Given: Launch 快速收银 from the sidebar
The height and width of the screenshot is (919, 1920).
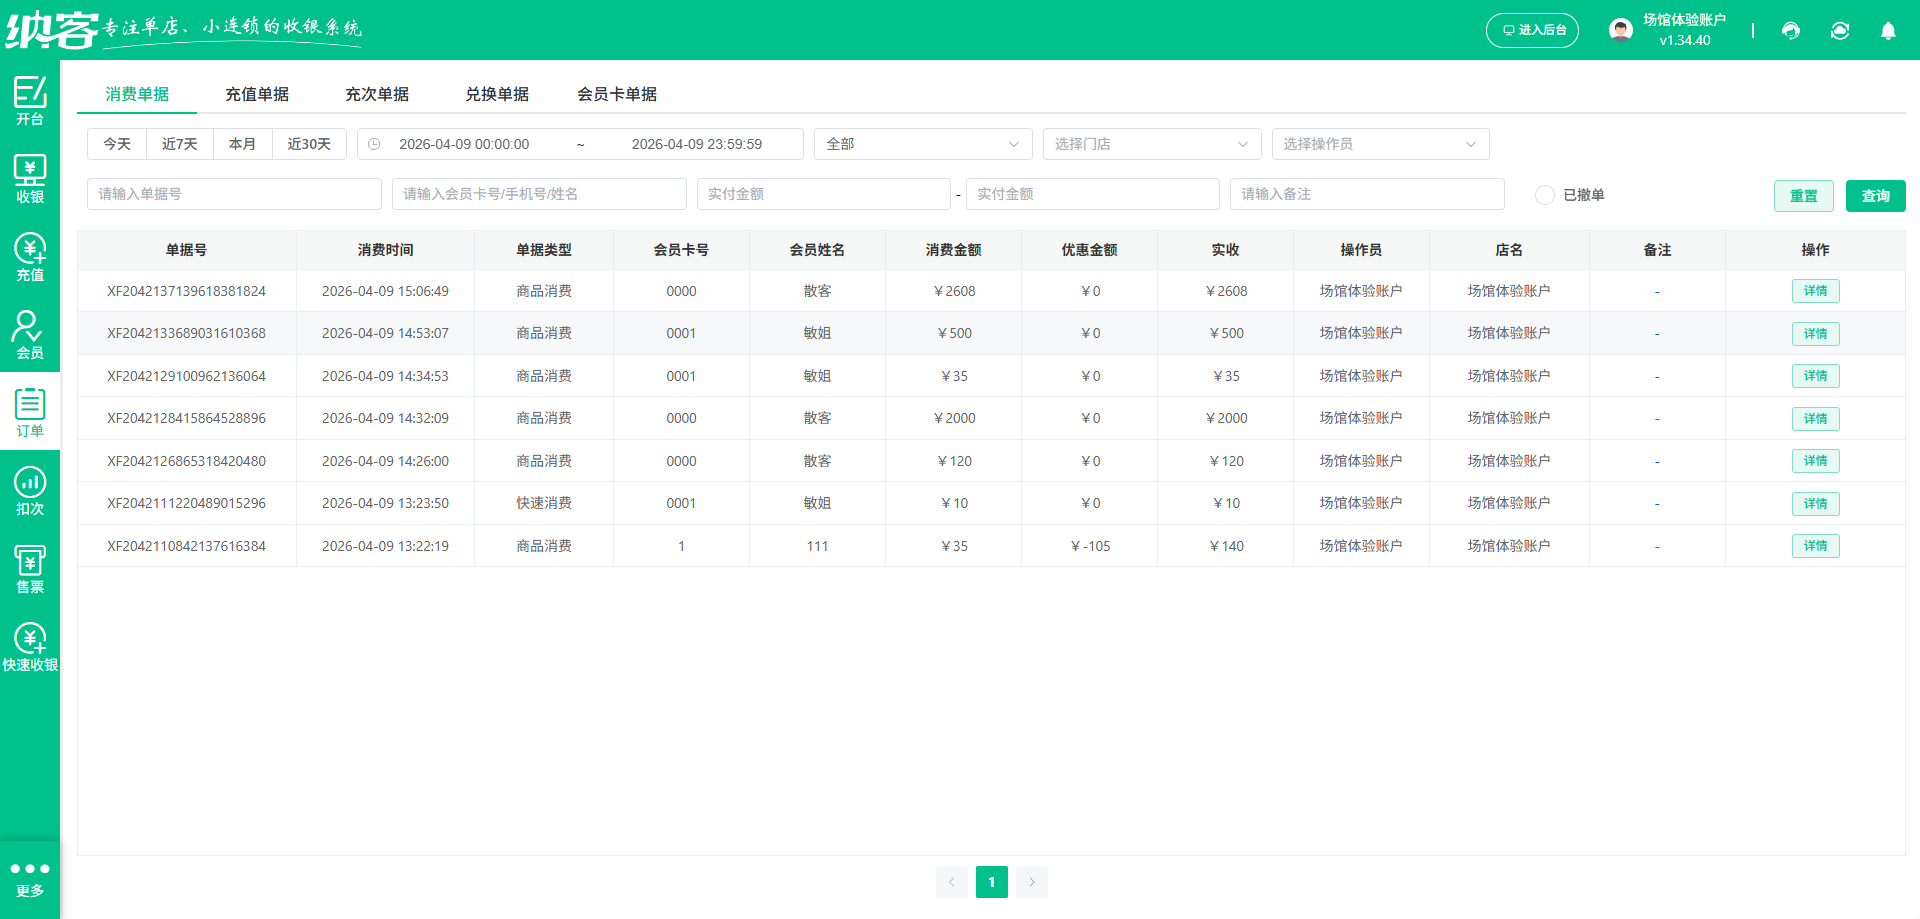Looking at the screenshot, I should [29, 645].
